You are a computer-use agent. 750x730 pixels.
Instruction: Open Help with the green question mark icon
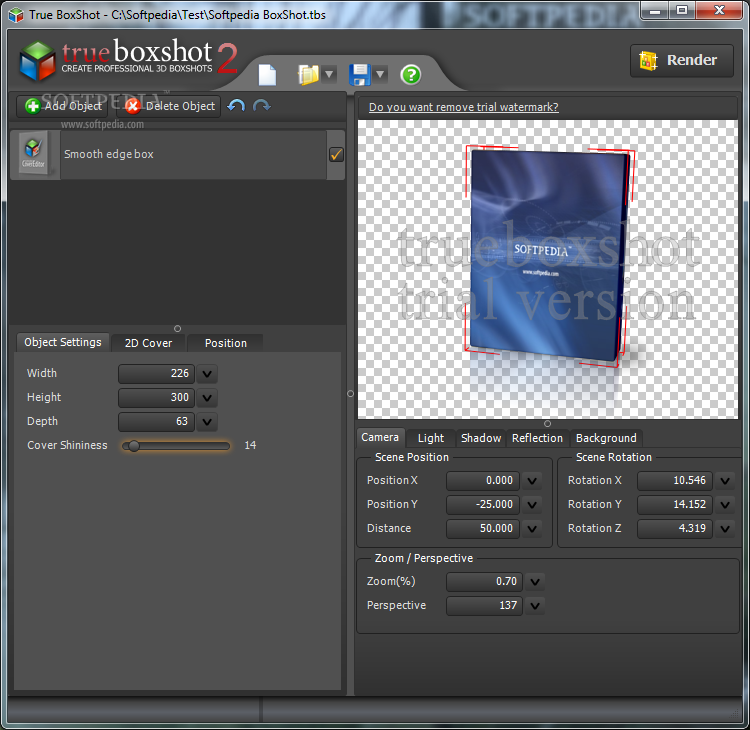click(411, 75)
